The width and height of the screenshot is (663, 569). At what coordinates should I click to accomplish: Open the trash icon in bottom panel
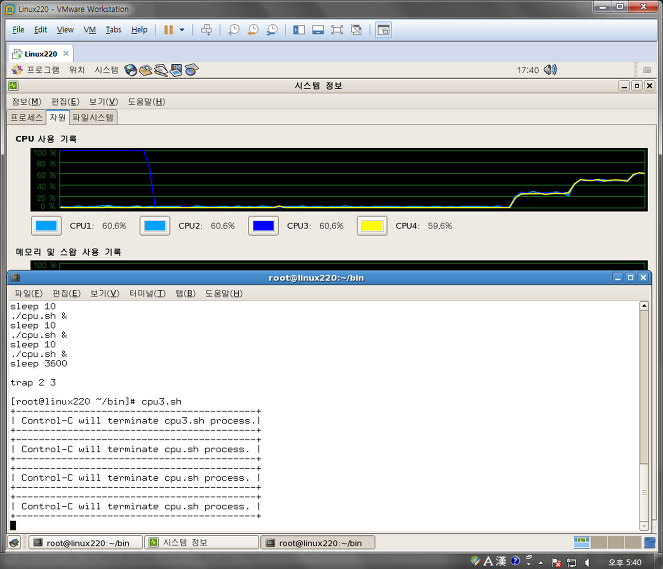[650, 542]
